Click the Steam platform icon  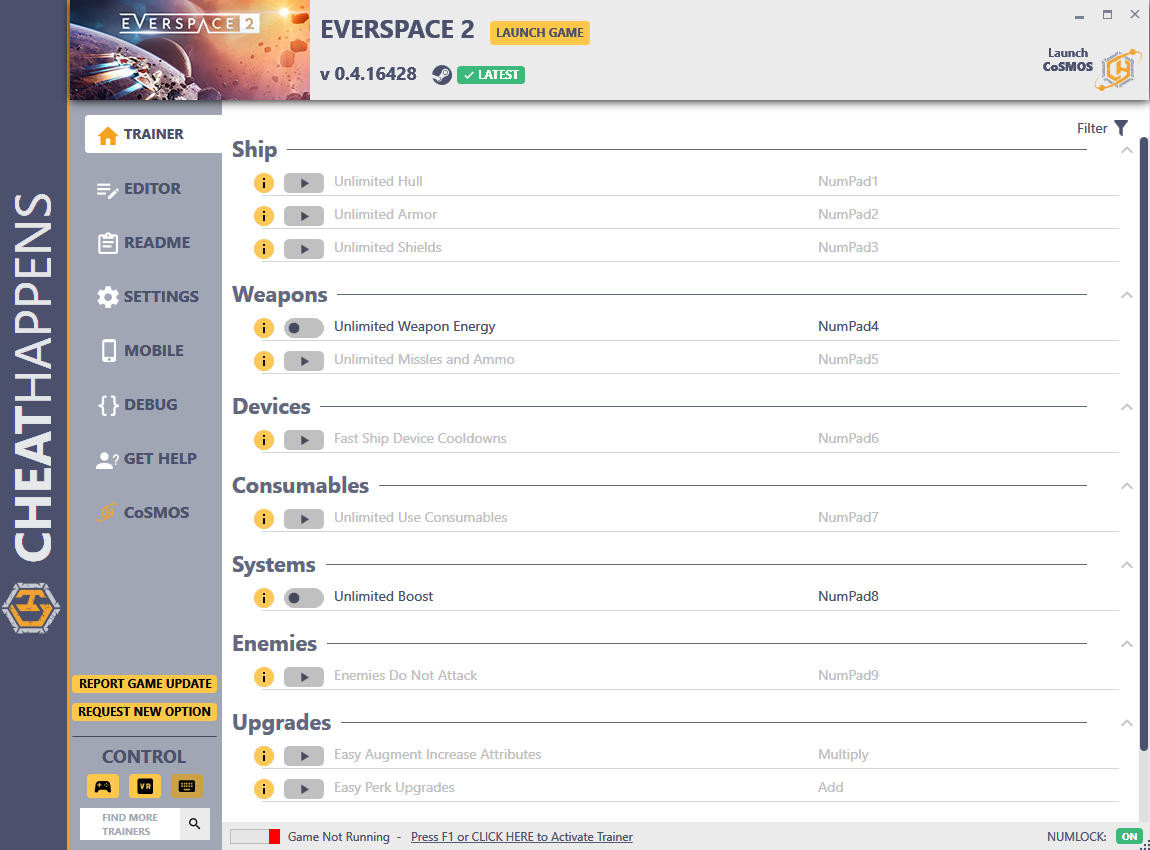pyautogui.click(x=442, y=75)
